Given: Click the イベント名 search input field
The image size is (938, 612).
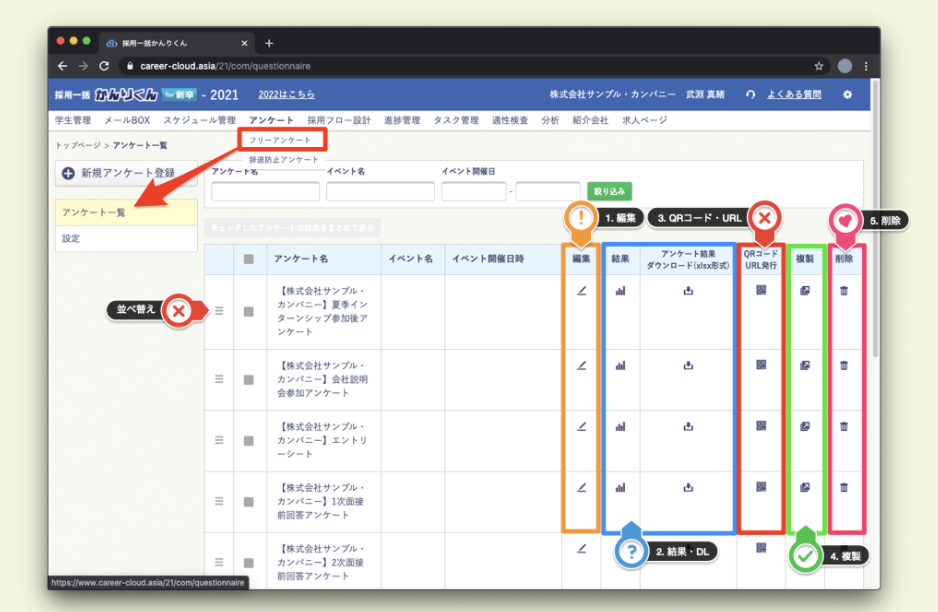Looking at the screenshot, I should pyautogui.click(x=380, y=191).
